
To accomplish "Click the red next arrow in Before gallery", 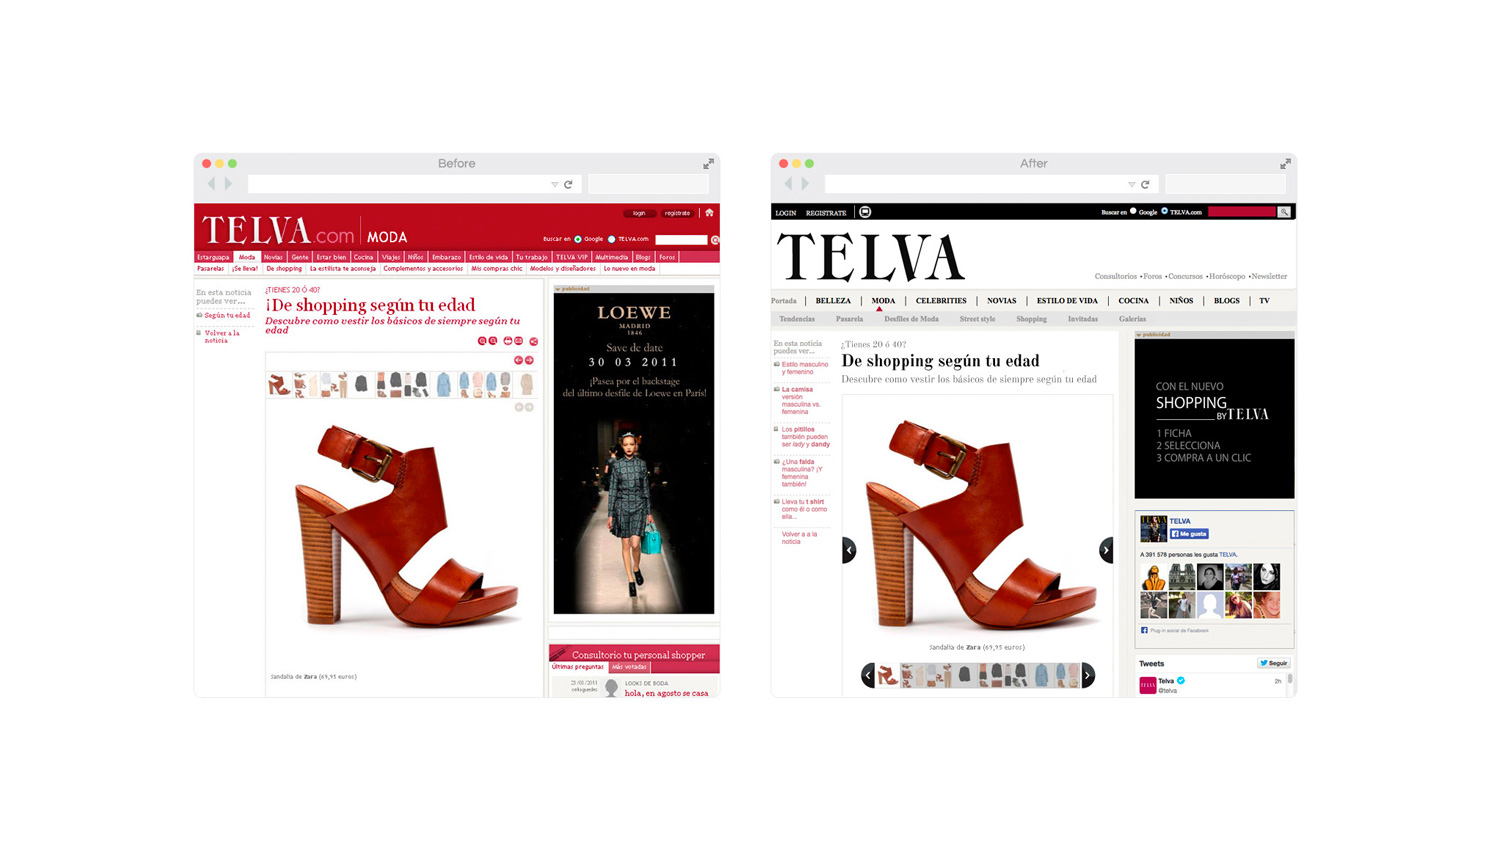I will 529,360.
